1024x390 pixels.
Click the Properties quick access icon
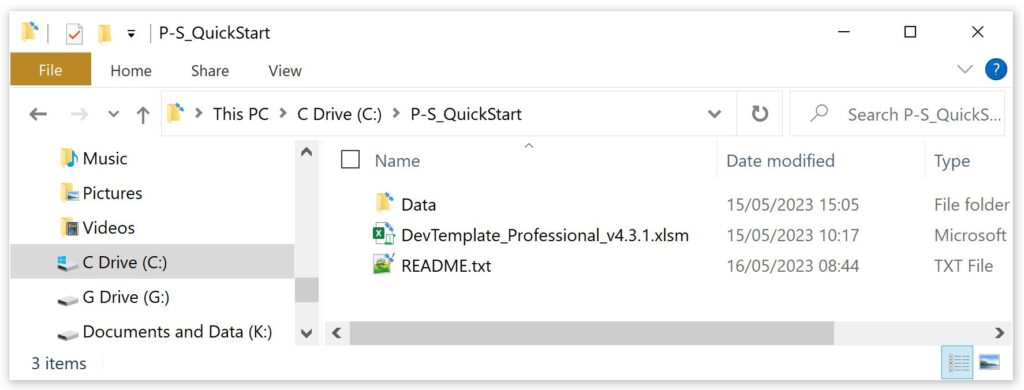(x=74, y=33)
